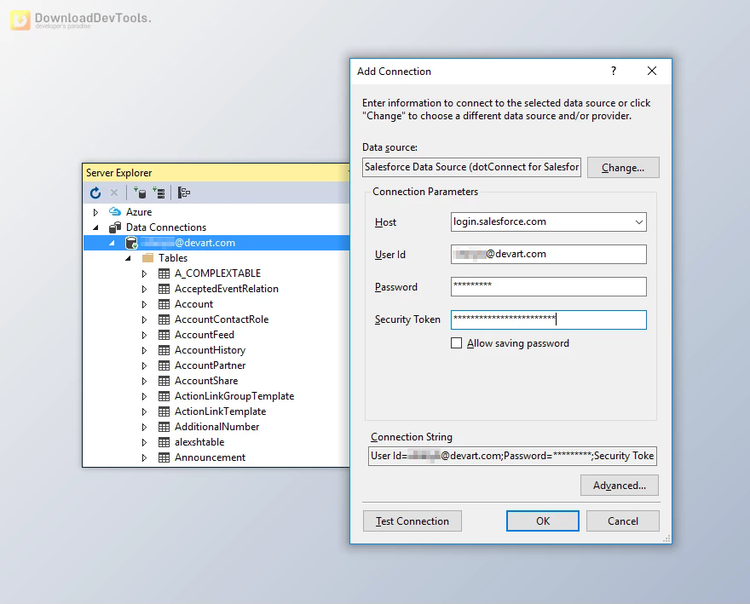Click the Tables folder icon
The height and width of the screenshot is (604, 750).
[x=148, y=258]
